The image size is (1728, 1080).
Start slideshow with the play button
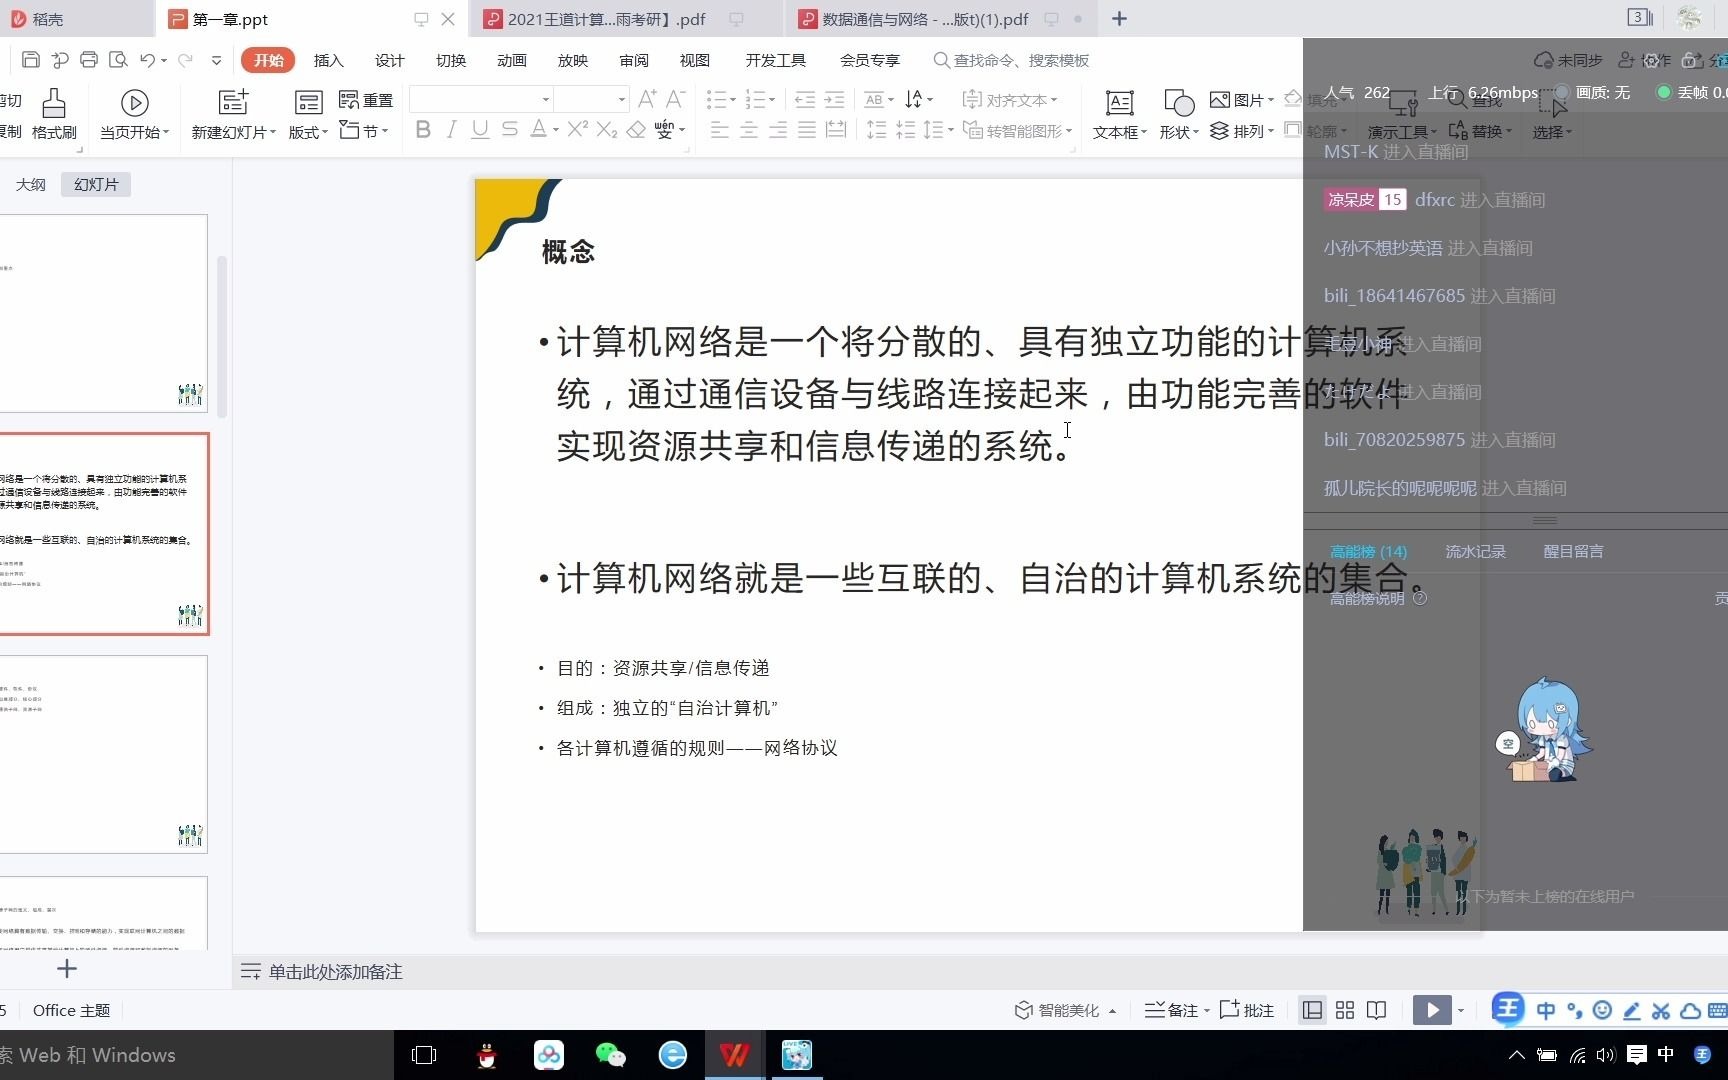point(1432,1010)
